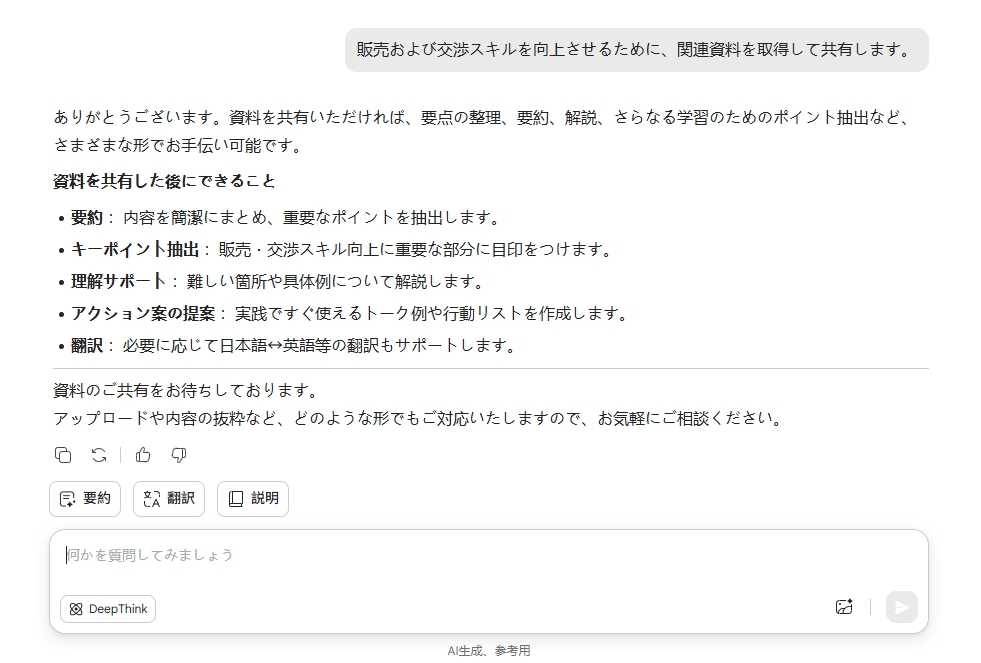Open the image upload icon in the input box

click(844, 607)
